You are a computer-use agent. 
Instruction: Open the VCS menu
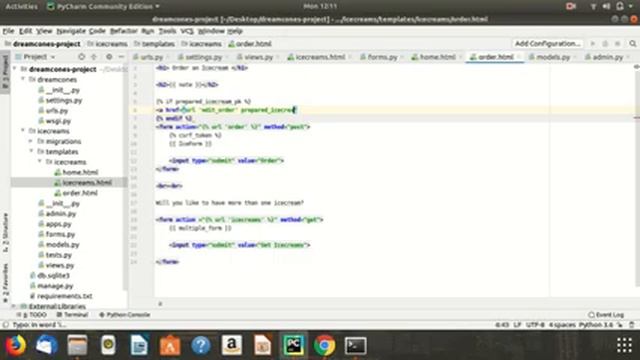pos(187,31)
